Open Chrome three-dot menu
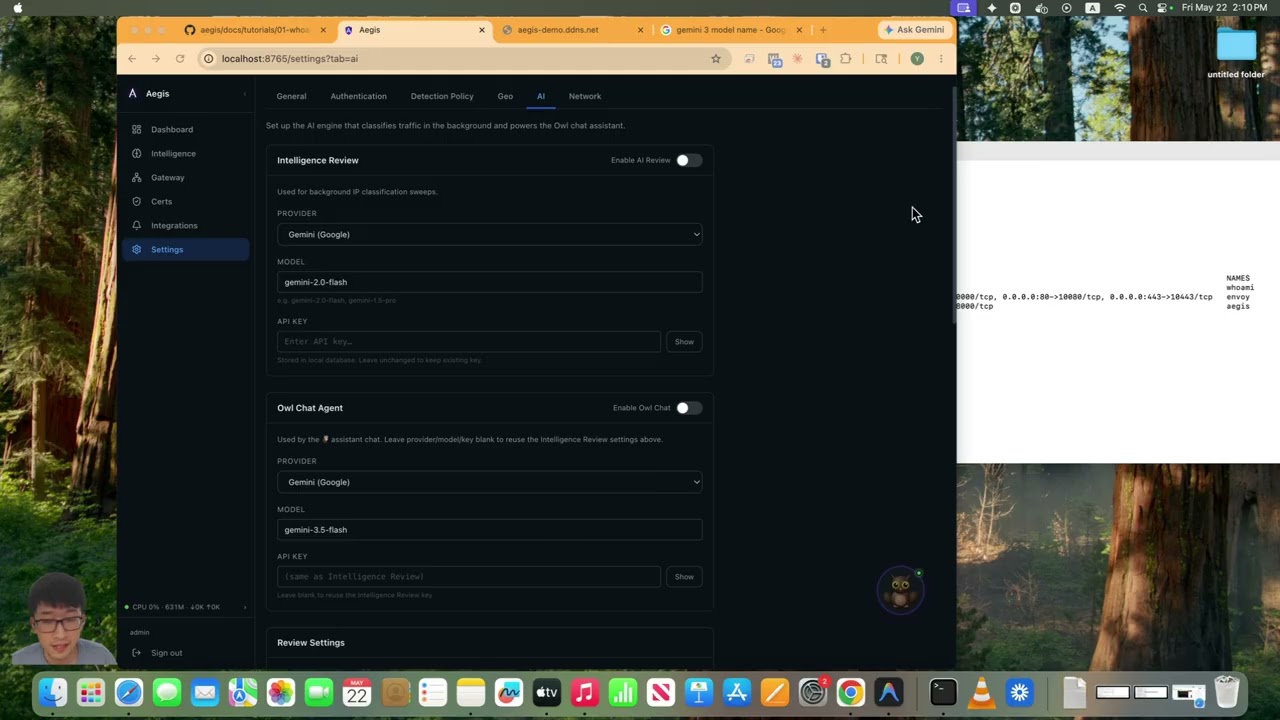Screen dimensions: 1280x720 tap(941, 59)
